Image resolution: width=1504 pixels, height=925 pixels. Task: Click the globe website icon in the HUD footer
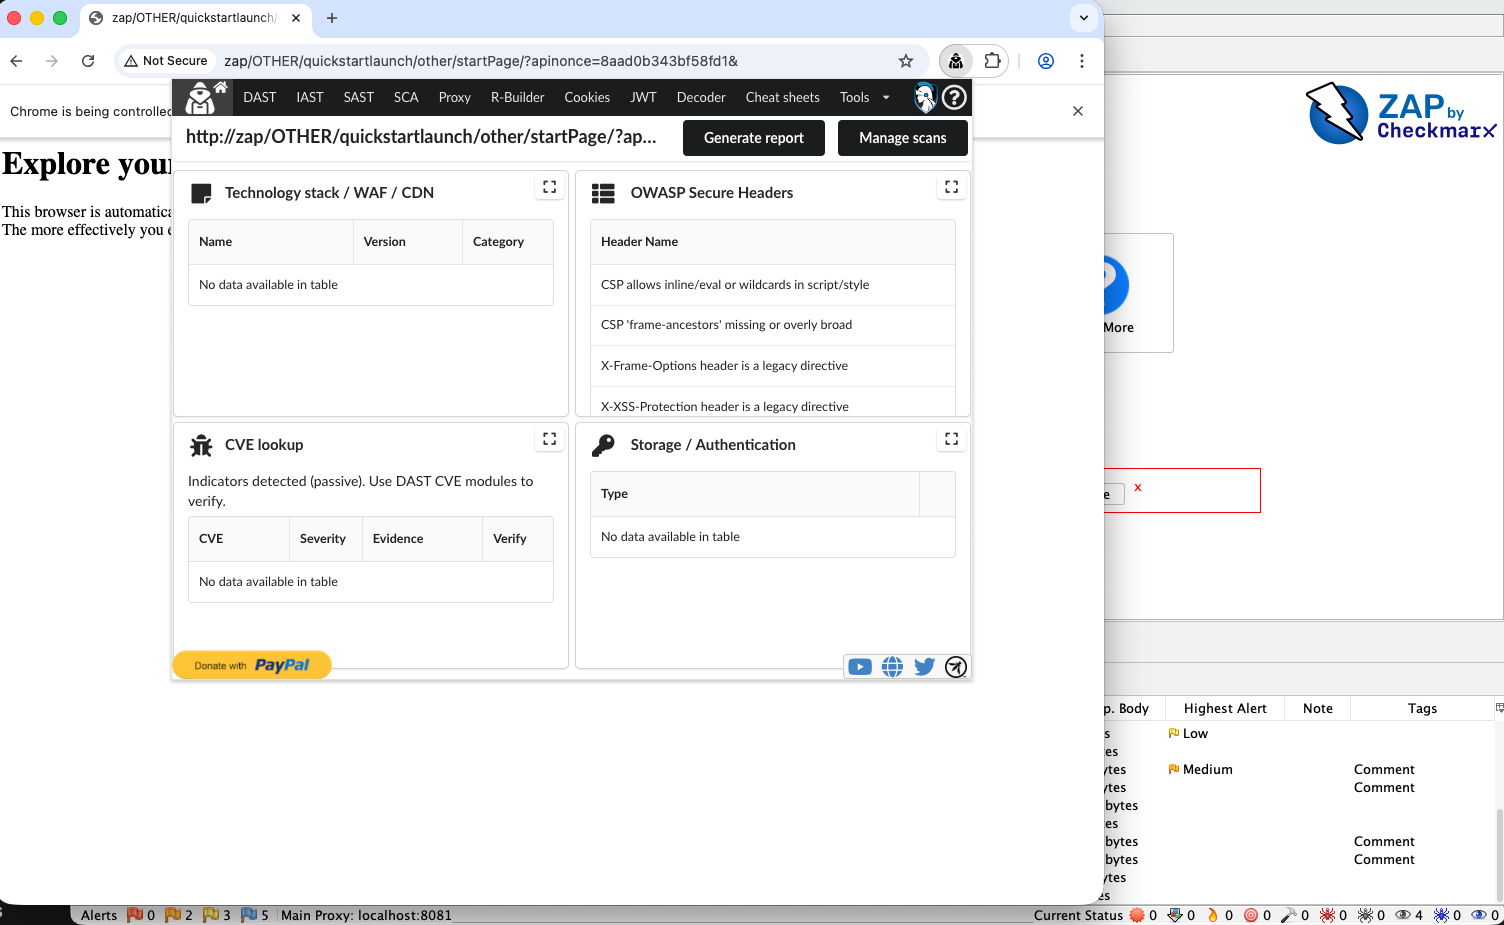tap(892, 666)
